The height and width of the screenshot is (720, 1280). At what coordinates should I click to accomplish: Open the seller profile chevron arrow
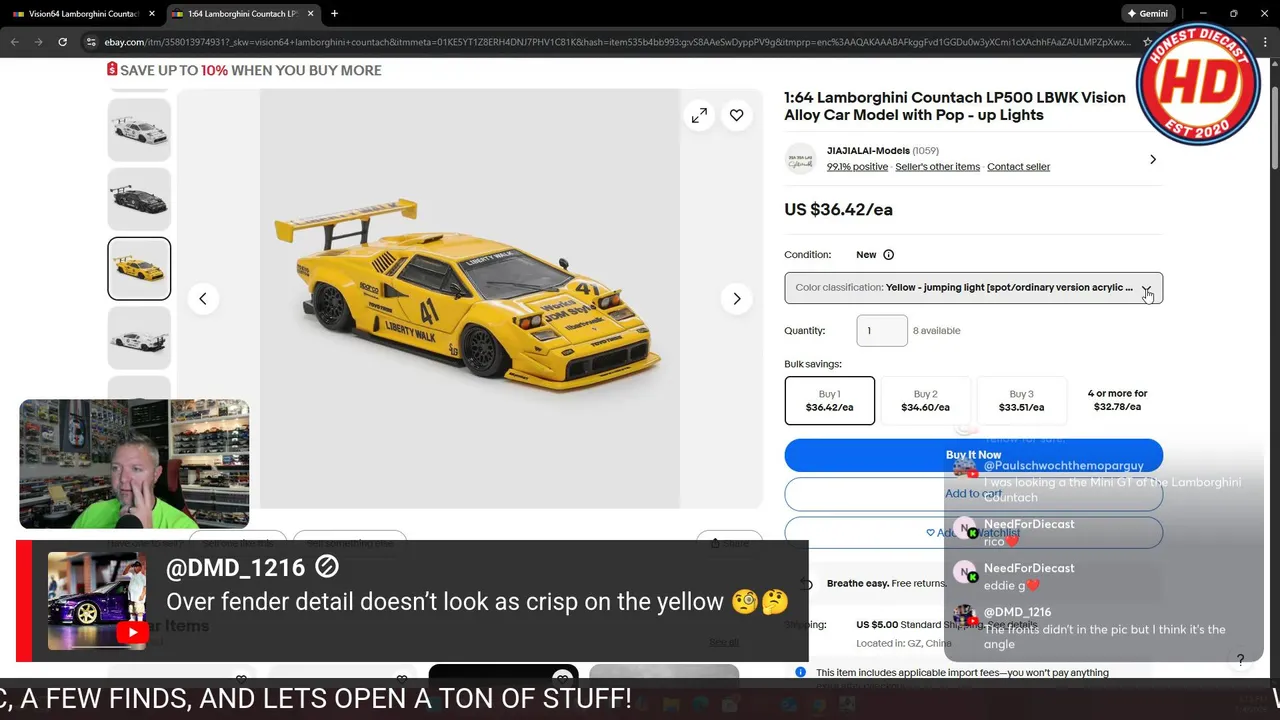[x=1152, y=159]
